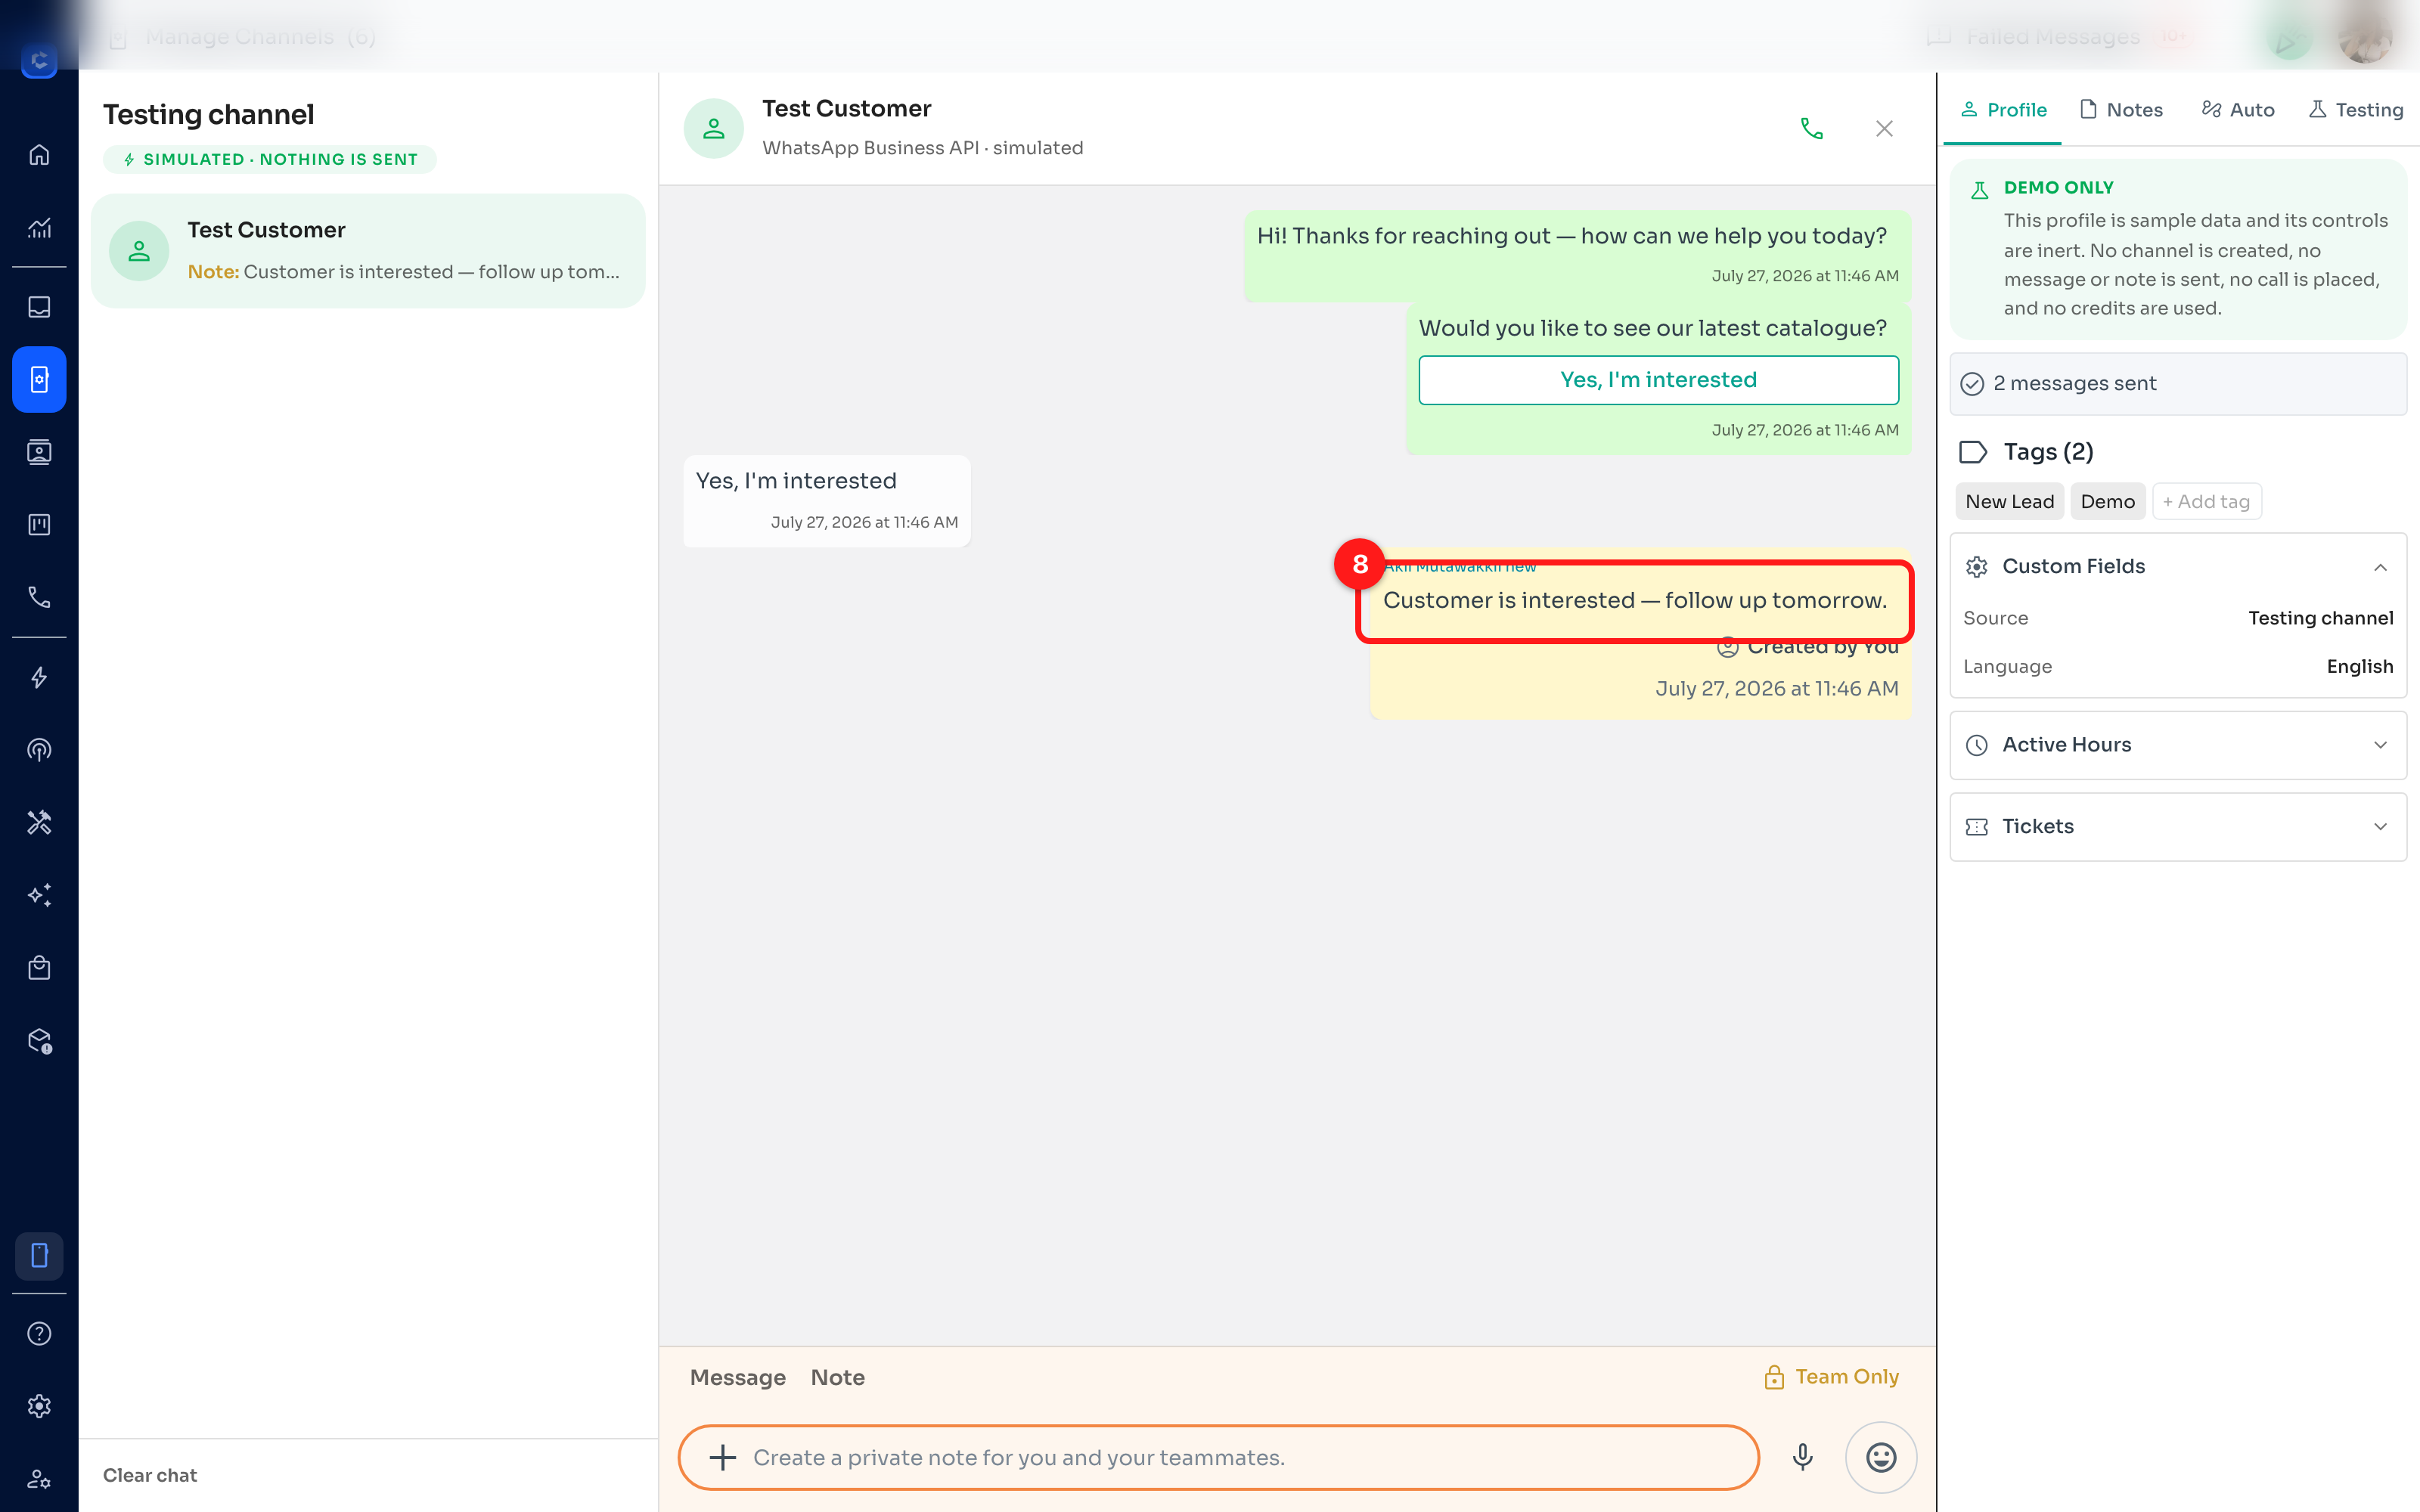
Task: Click the Tags label icon
Action: (1972, 452)
